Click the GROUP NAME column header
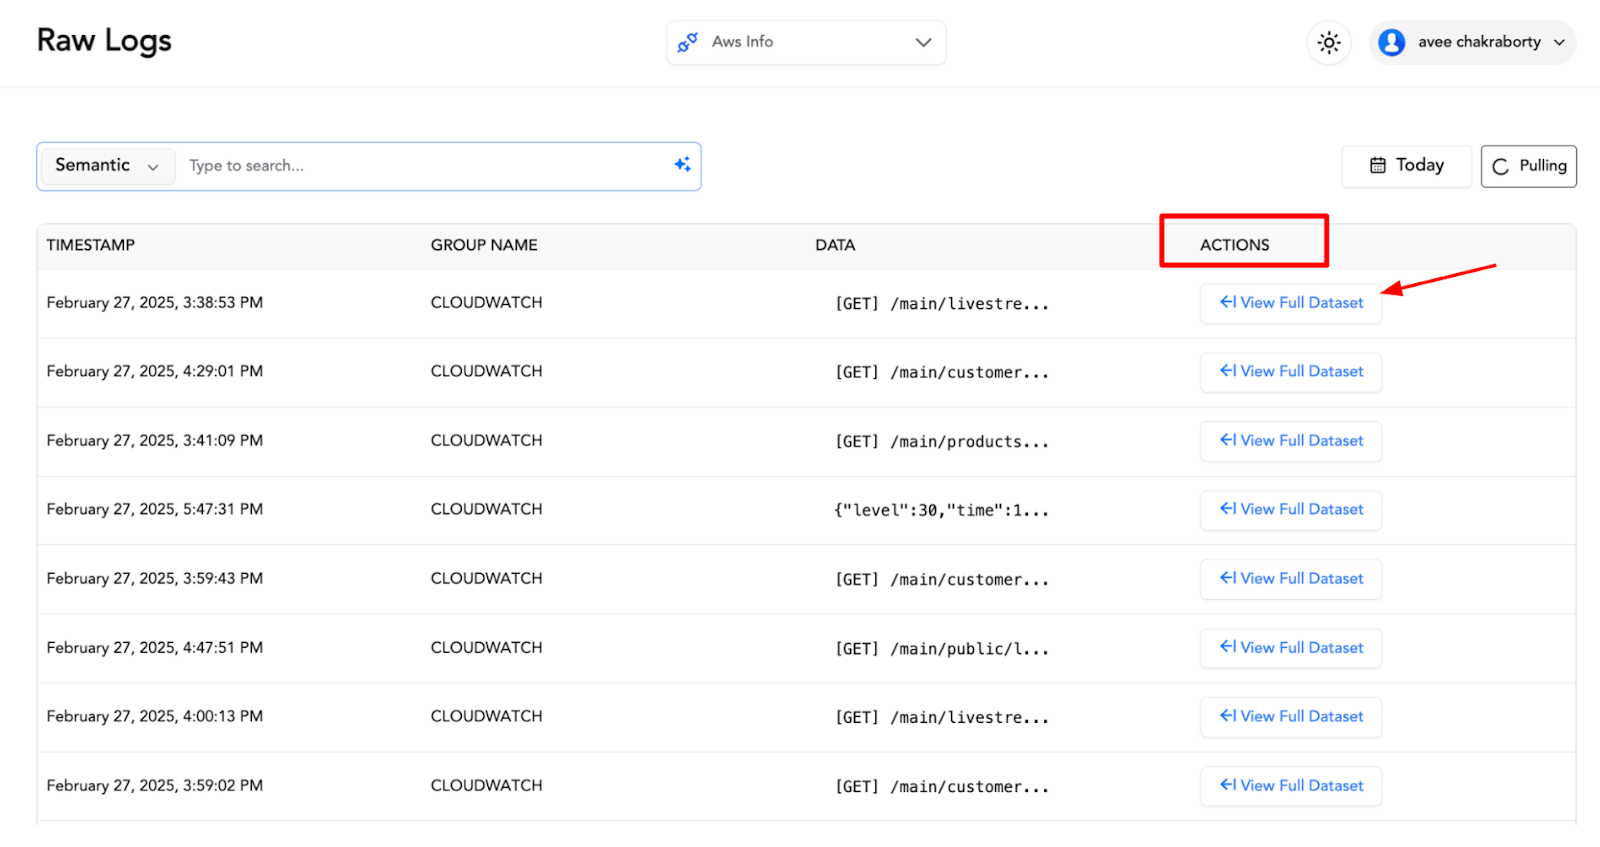The width and height of the screenshot is (1600, 847). [484, 245]
